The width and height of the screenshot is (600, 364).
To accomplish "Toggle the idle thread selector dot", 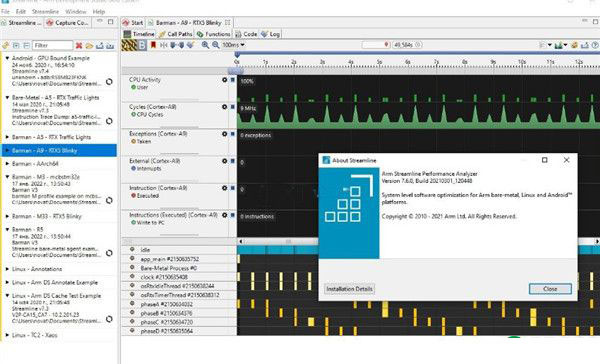I will 132,249.
